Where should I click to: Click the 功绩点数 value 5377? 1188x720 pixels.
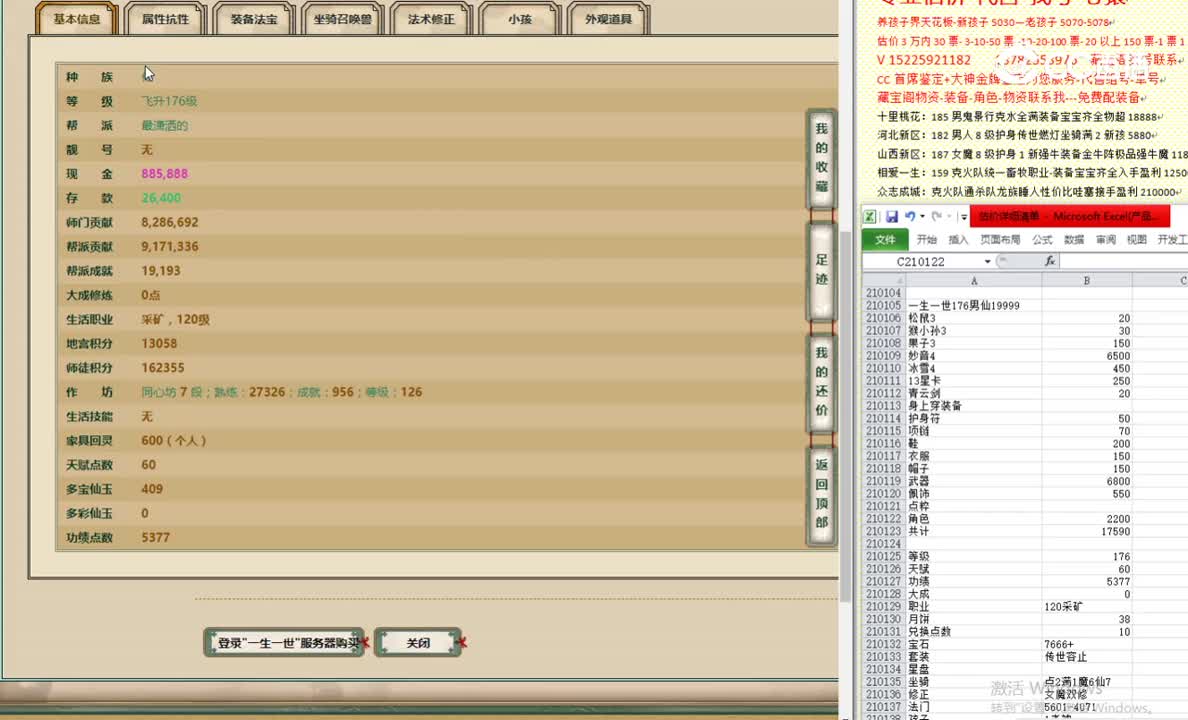point(155,537)
